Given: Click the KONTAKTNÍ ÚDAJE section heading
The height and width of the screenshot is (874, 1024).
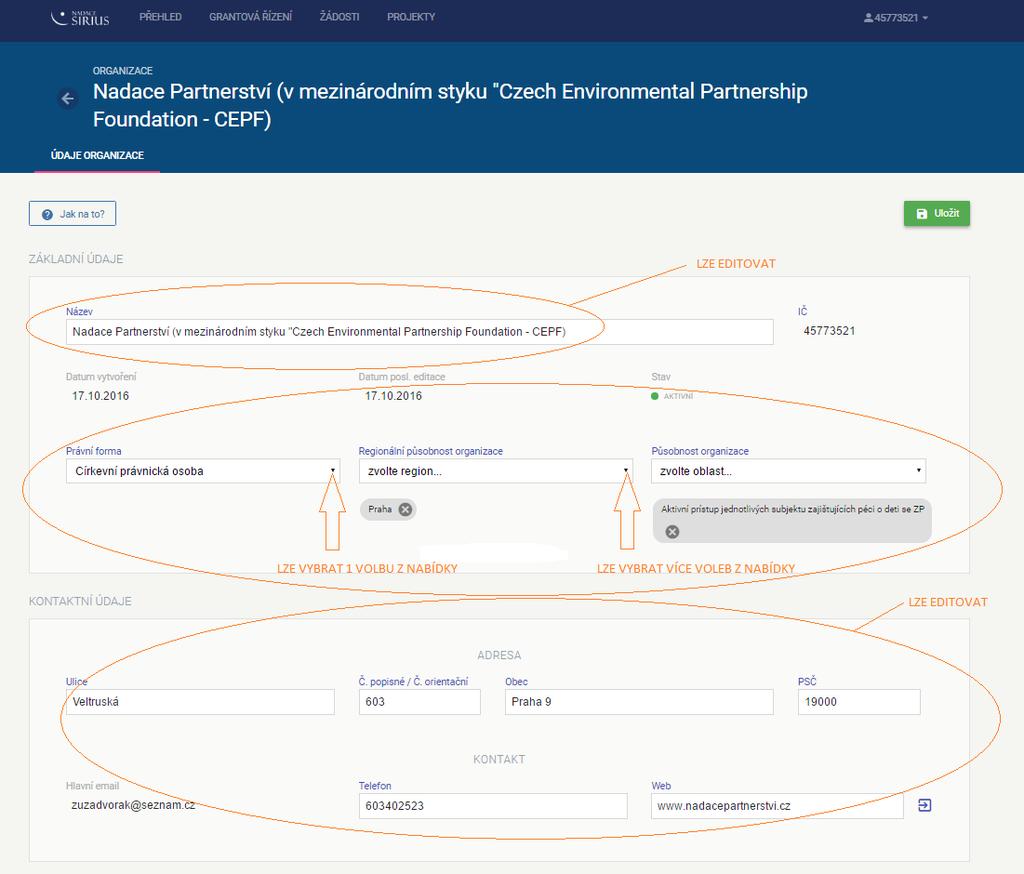Looking at the screenshot, I should point(80,602).
